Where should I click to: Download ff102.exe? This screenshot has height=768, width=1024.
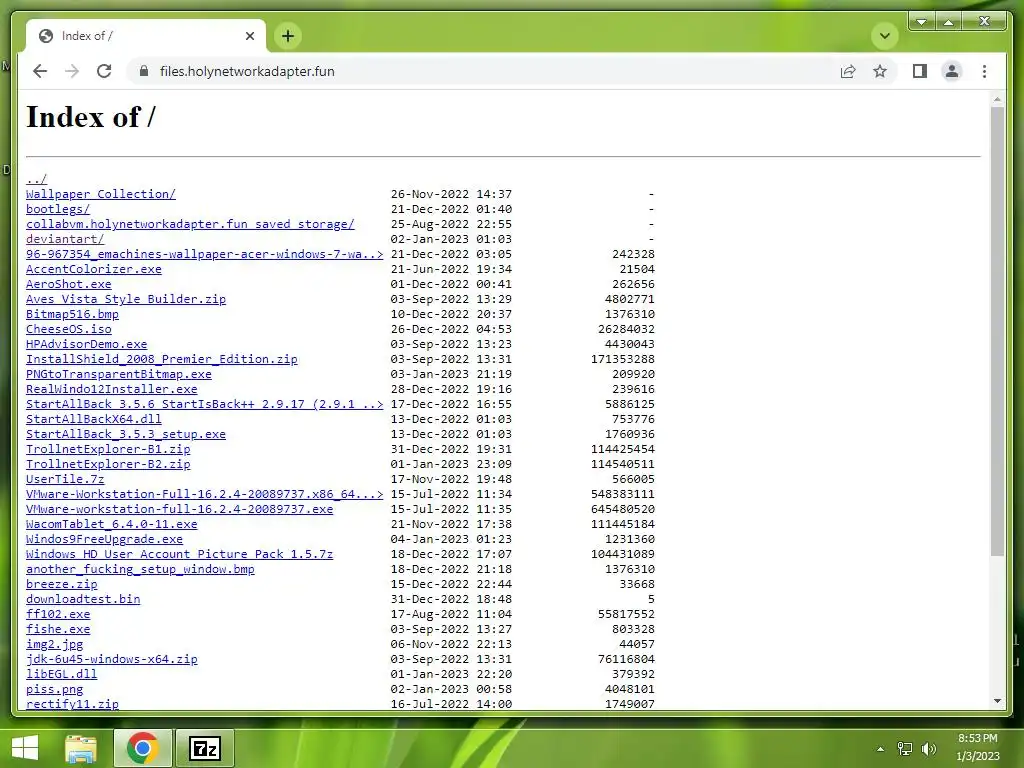click(x=57, y=615)
